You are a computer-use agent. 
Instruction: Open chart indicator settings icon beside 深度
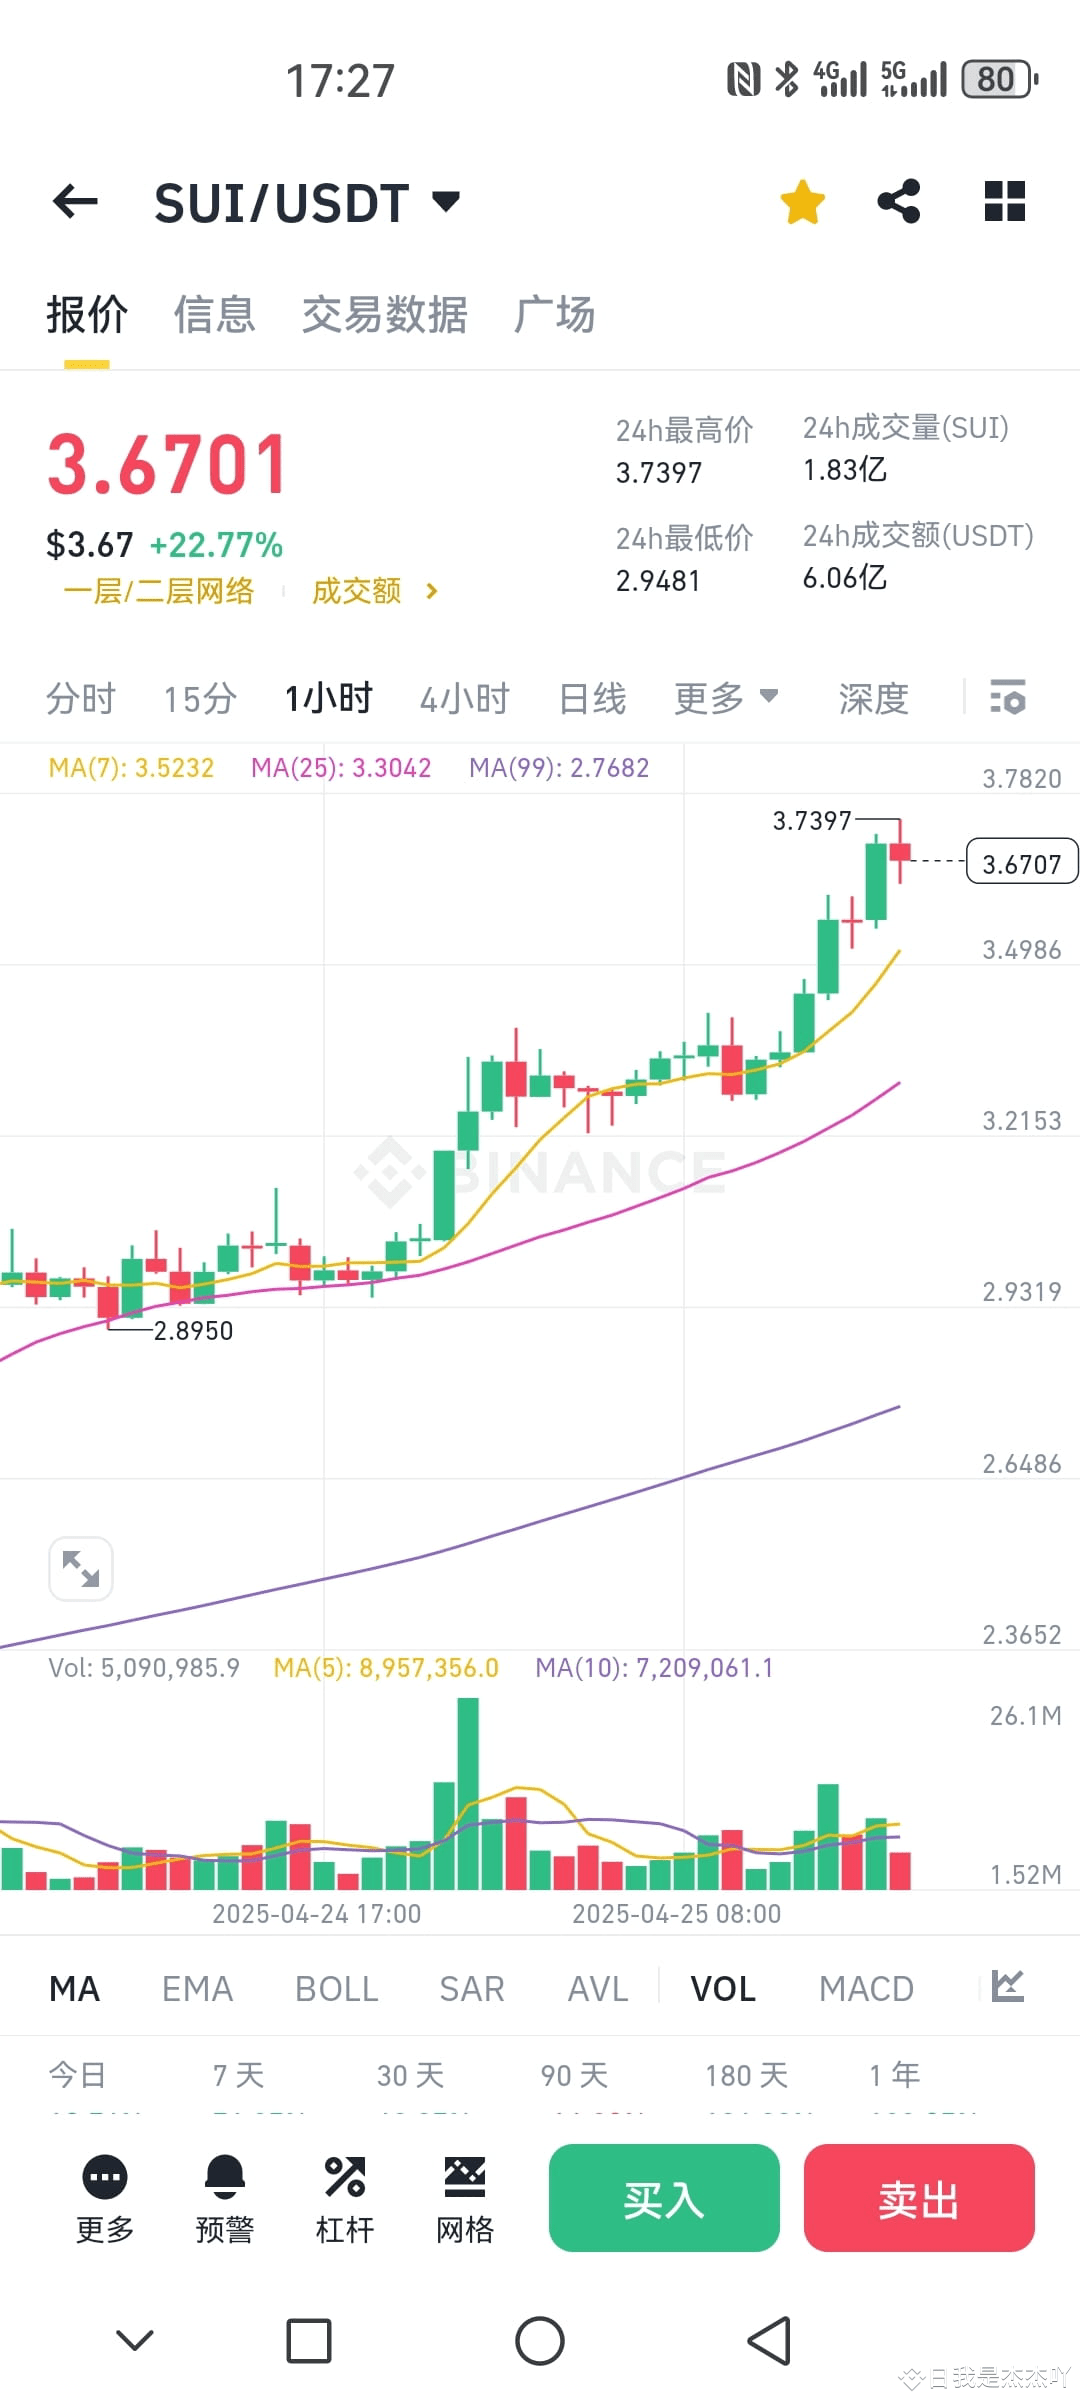click(x=1008, y=697)
